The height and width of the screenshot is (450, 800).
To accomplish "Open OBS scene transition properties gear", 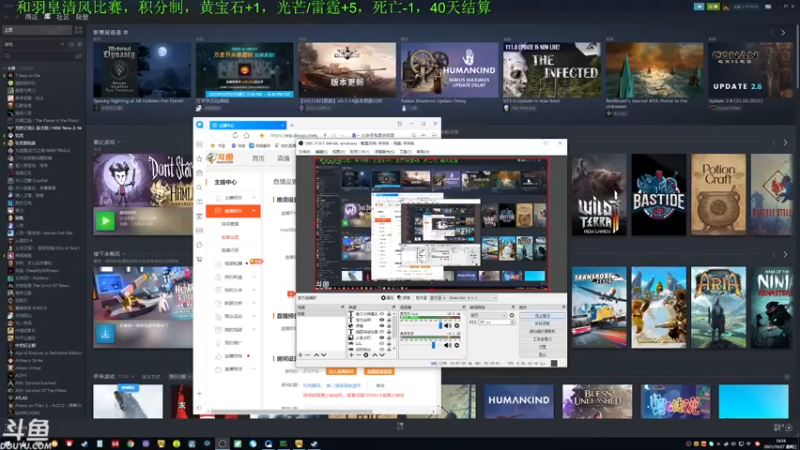I will pos(512,315).
